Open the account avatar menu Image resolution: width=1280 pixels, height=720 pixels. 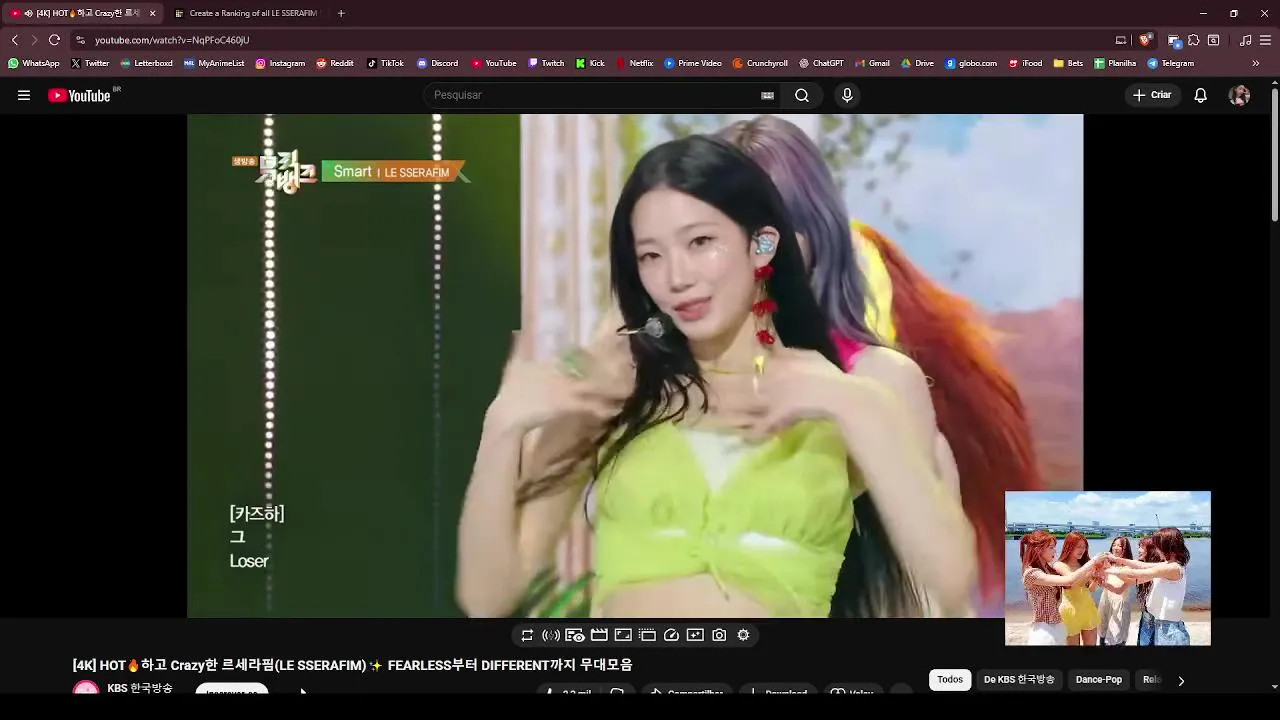(1239, 95)
